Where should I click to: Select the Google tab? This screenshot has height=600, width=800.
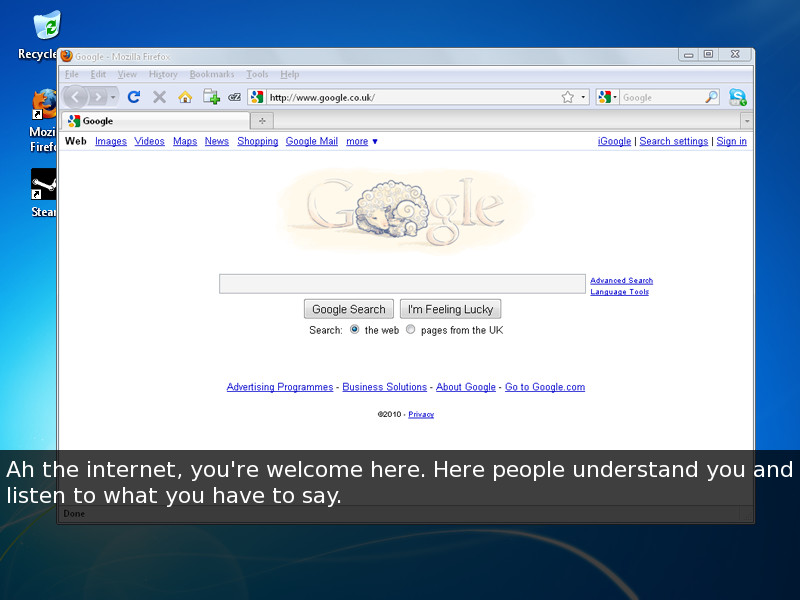click(156, 121)
